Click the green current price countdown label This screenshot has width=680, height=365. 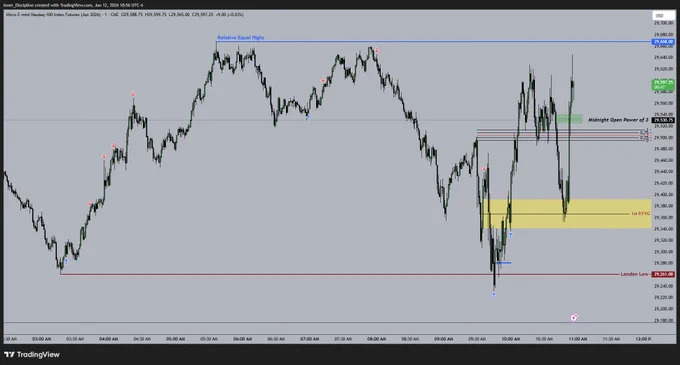[x=664, y=85]
